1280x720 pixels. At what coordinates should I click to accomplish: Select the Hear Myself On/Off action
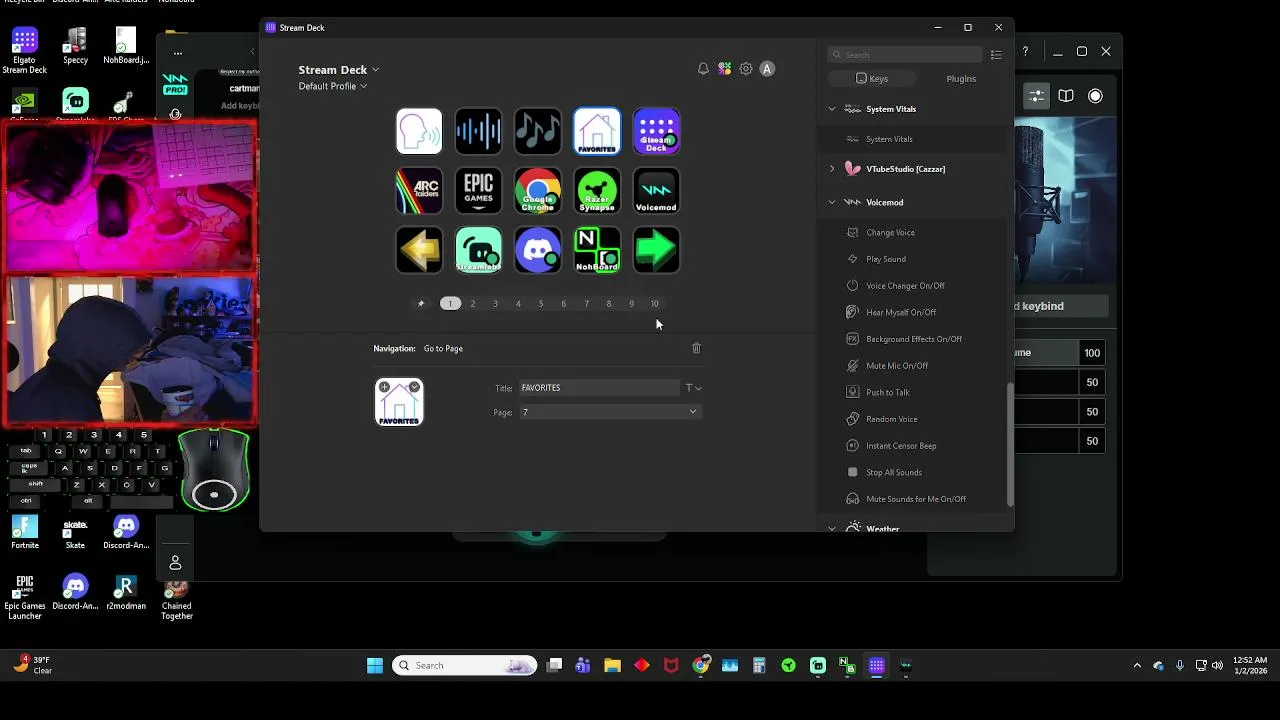coord(912,313)
